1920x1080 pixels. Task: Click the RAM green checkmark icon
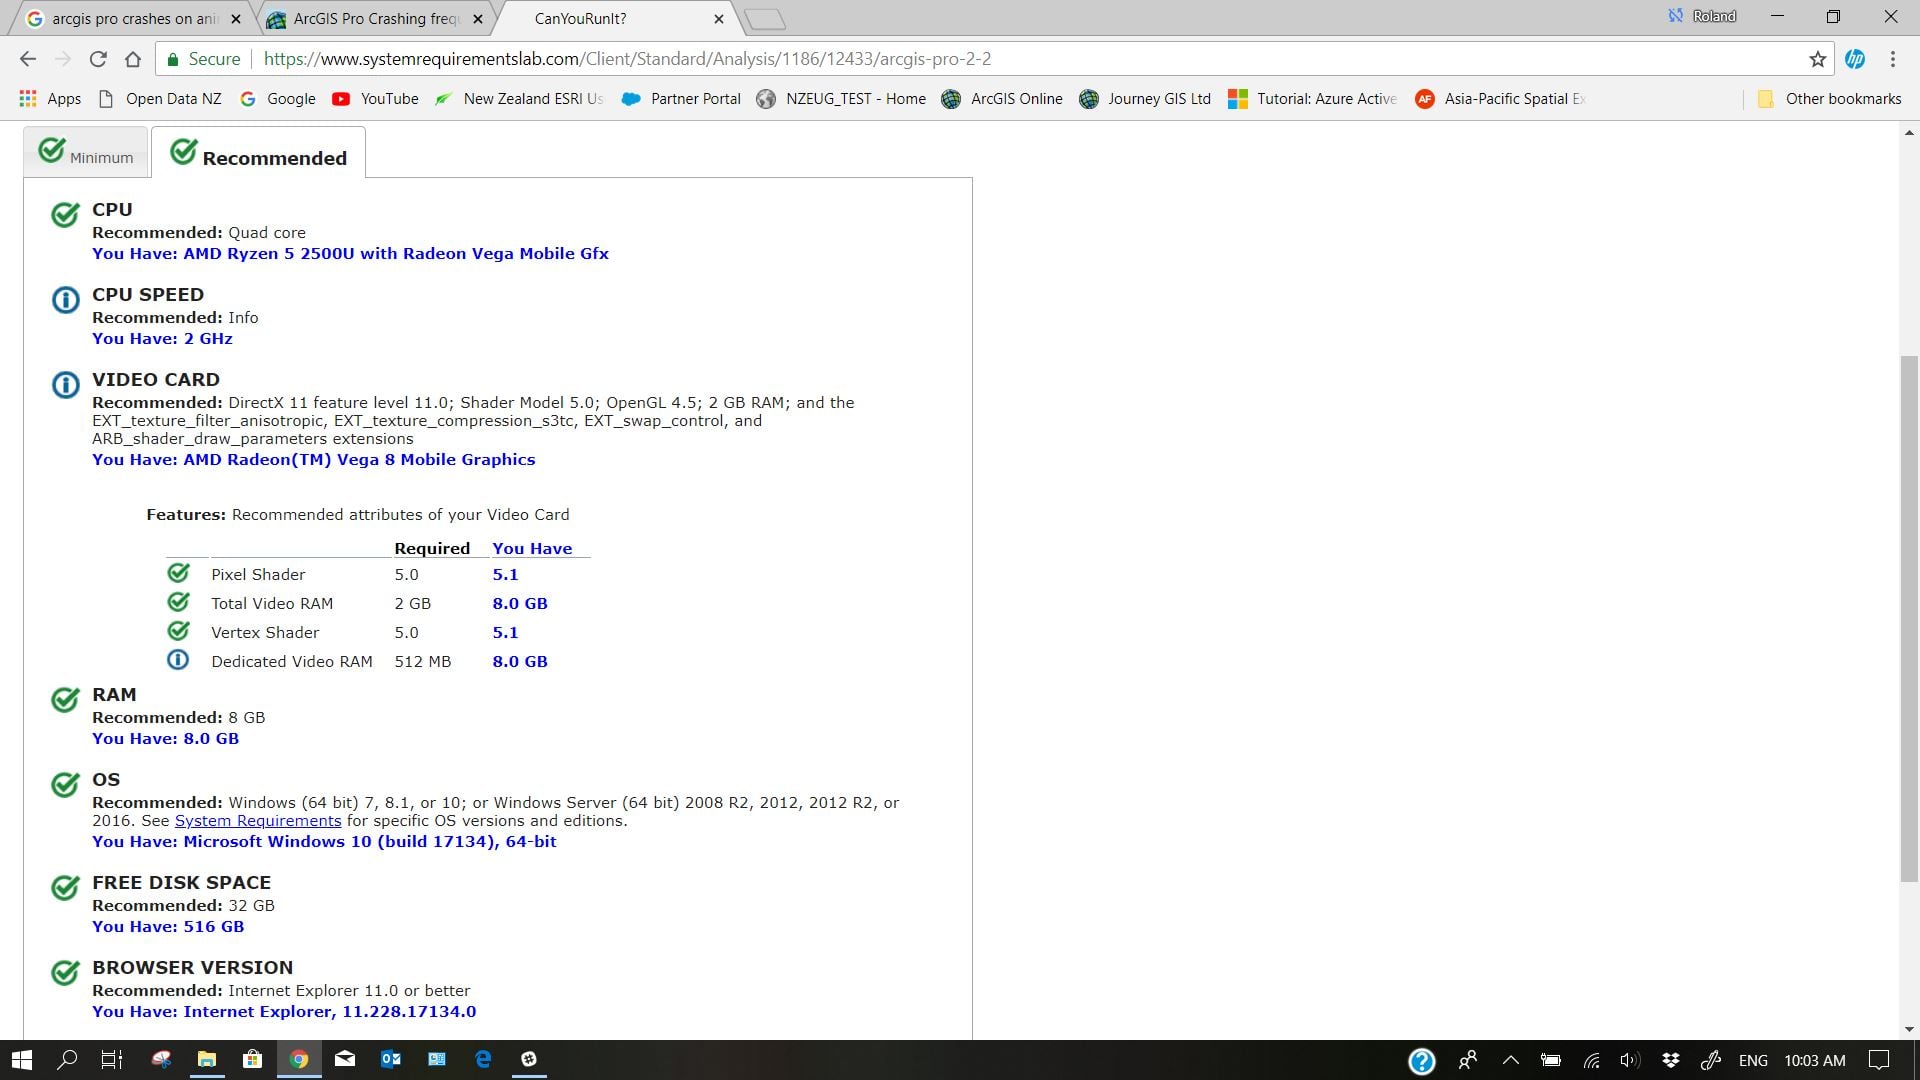pyautogui.click(x=65, y=700)
